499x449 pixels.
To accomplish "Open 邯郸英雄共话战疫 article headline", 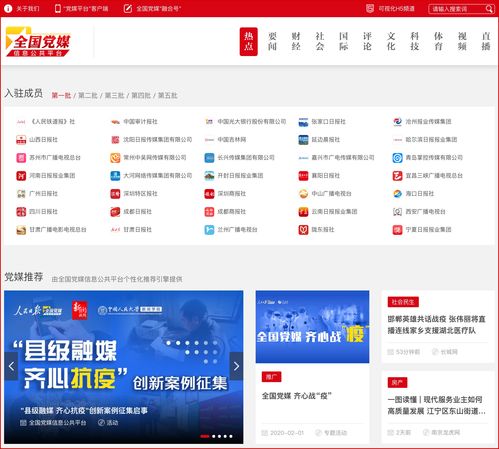I will (x=436, y=325).
